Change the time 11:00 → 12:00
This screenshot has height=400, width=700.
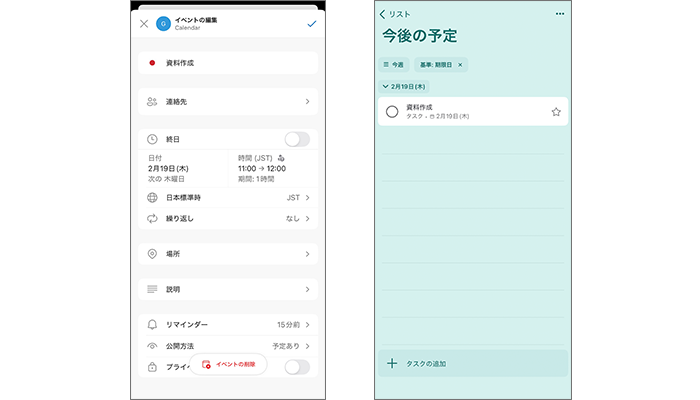pyautogui.click(x=262, y=168)
